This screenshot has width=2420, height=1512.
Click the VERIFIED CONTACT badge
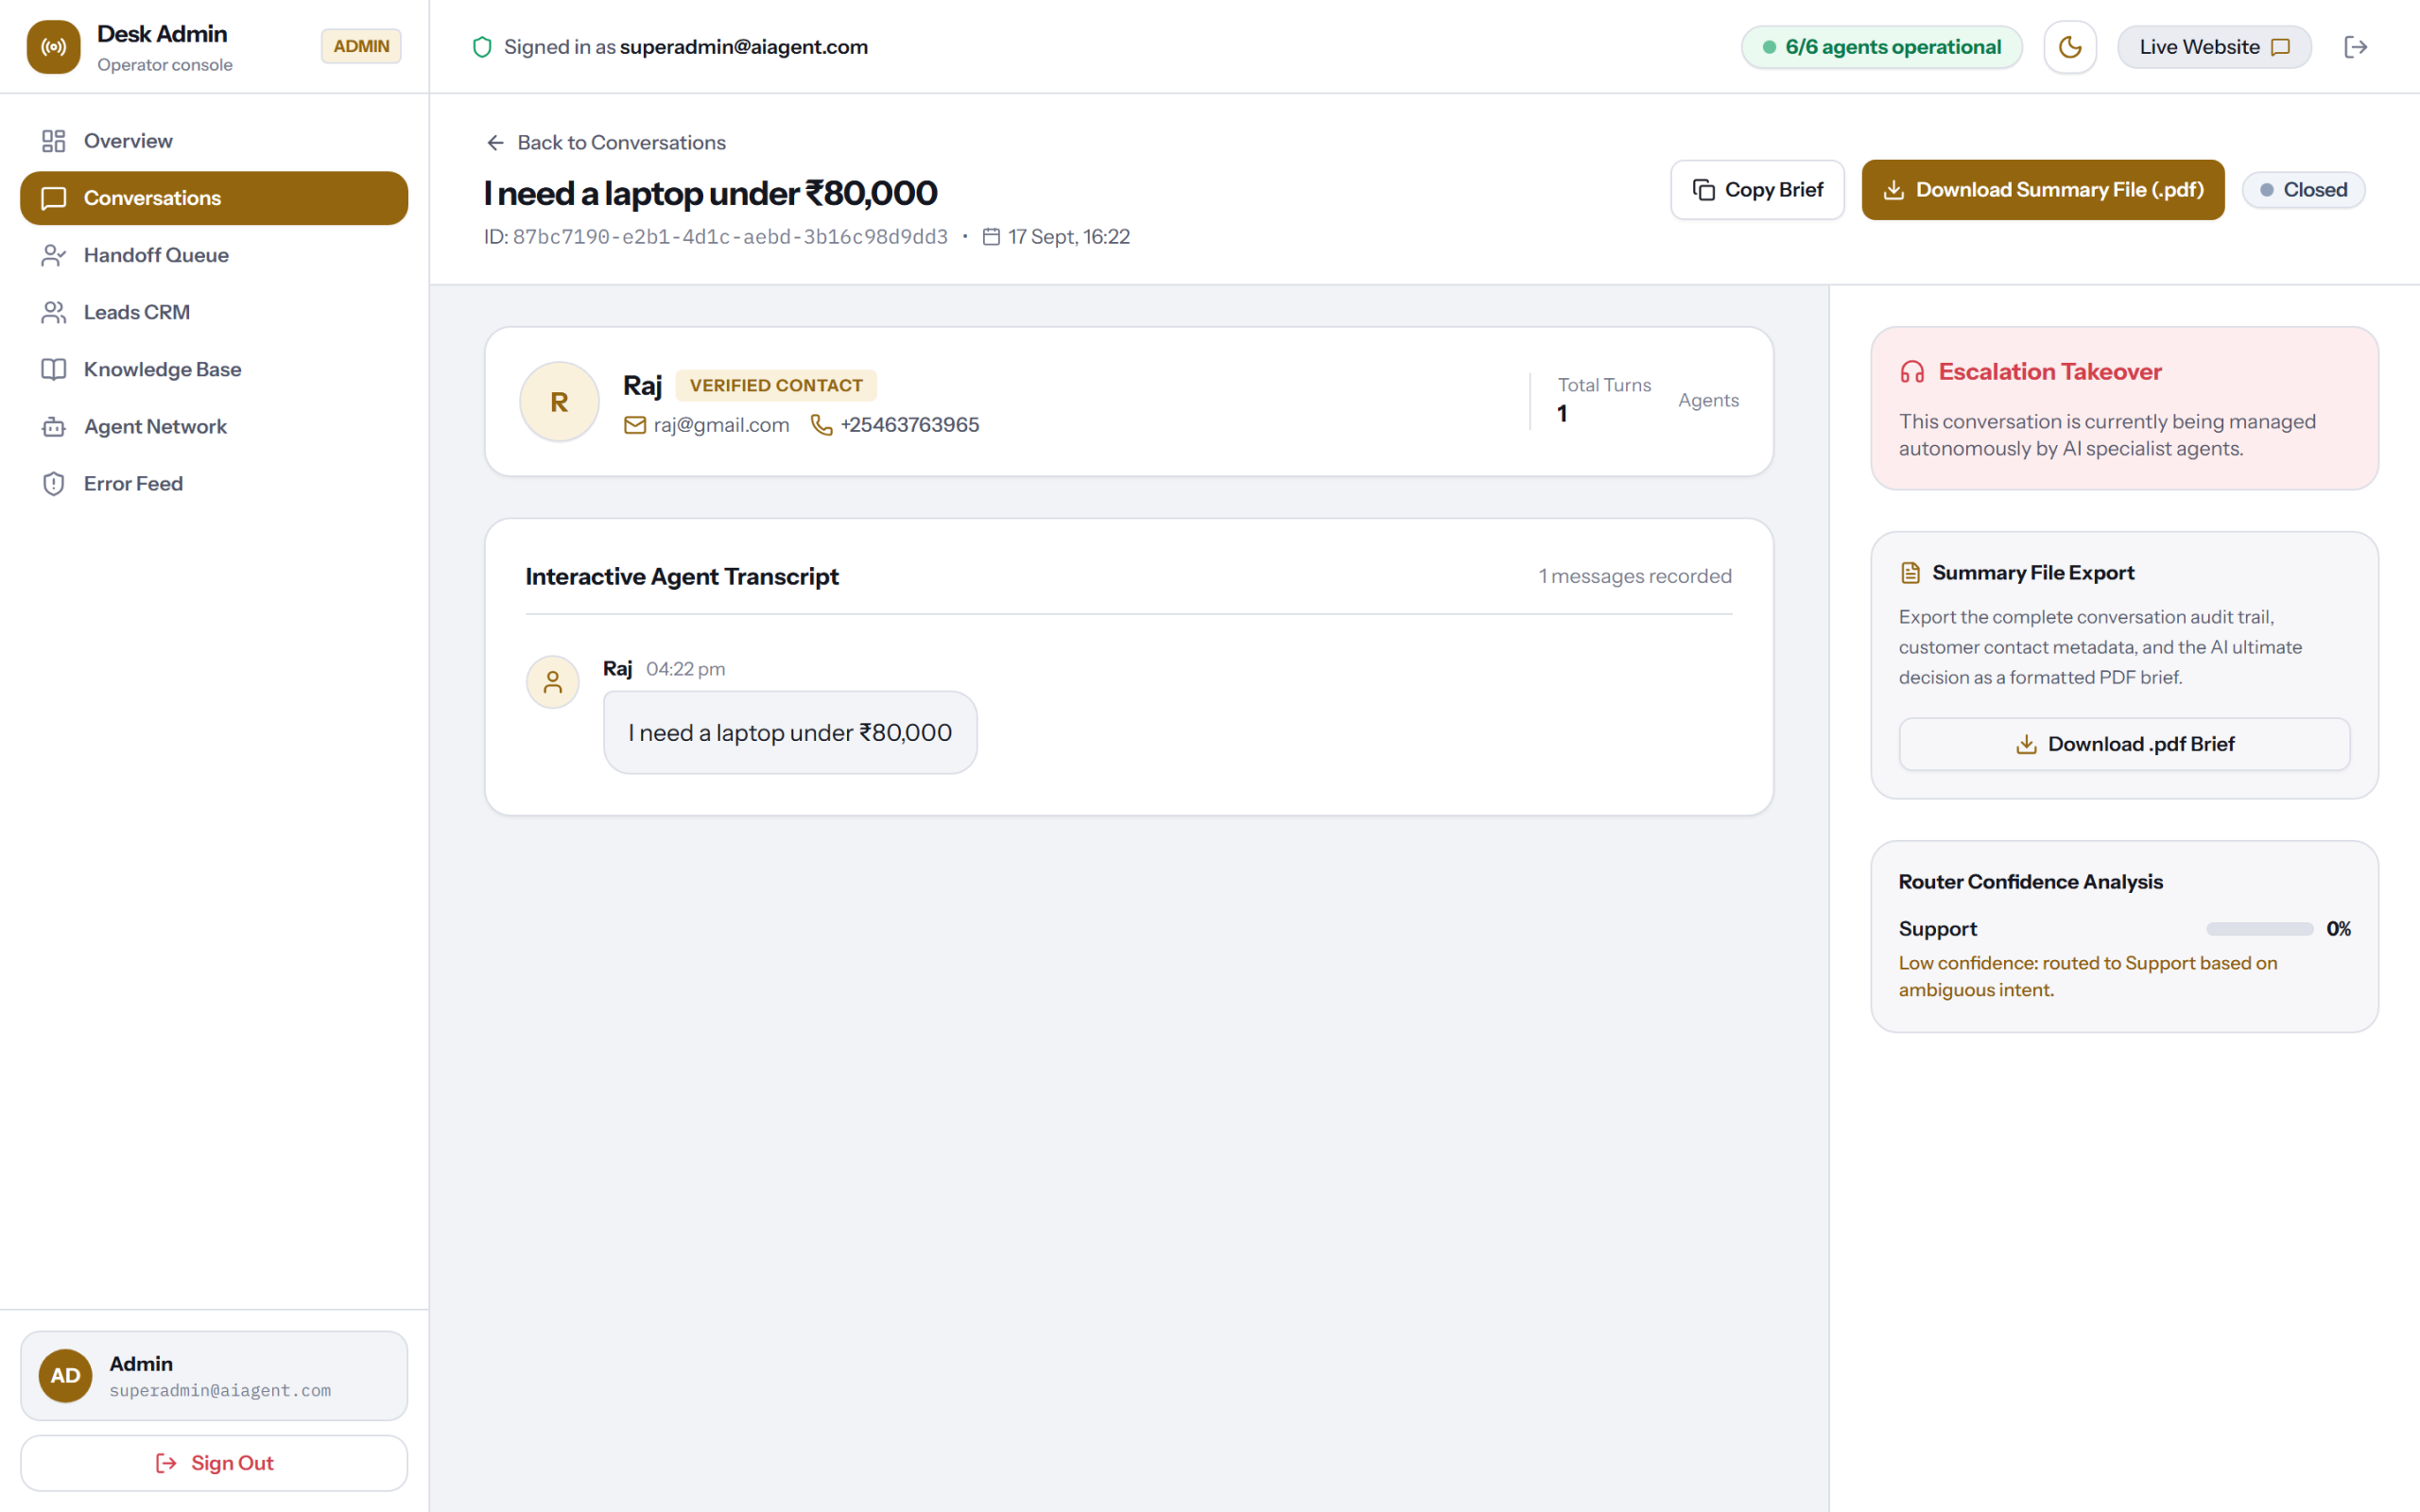click(776, 385)
